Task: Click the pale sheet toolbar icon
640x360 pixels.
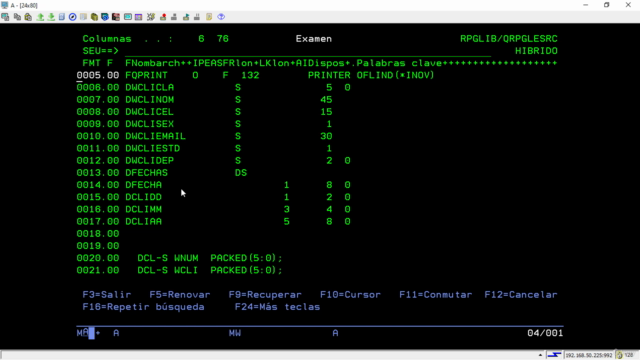Action: [83, 17]
